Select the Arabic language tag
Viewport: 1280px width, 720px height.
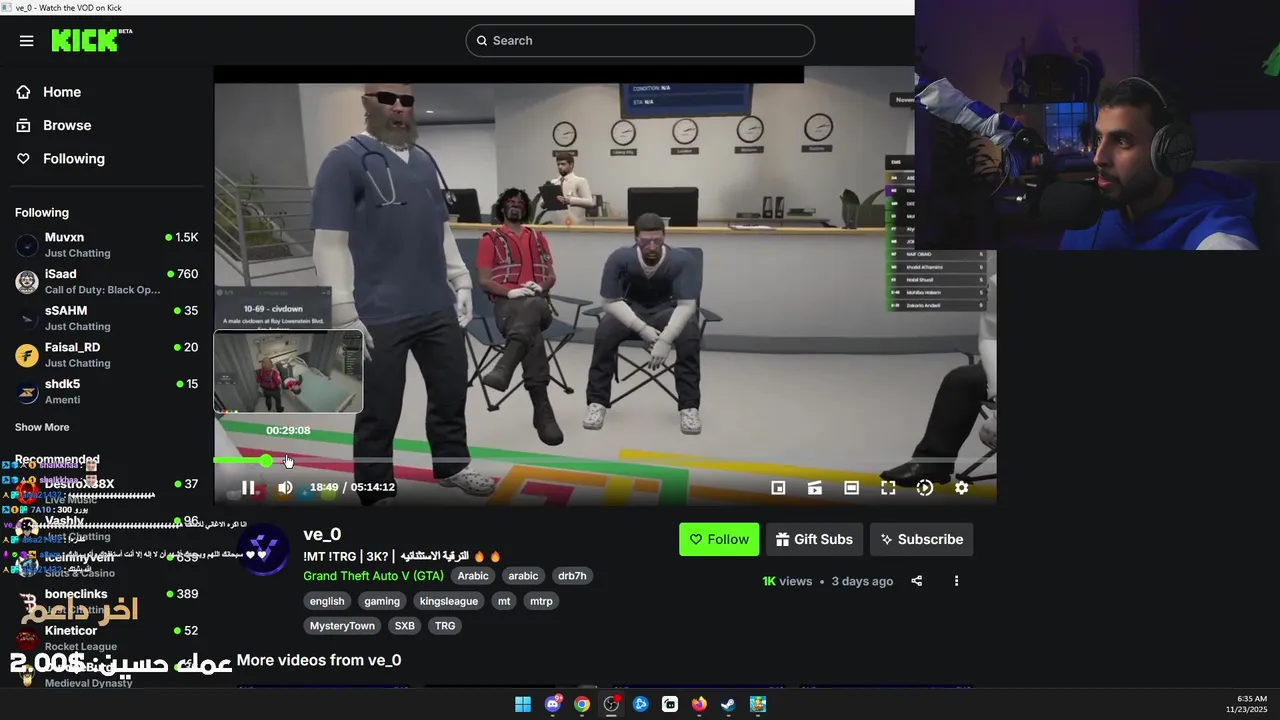473,576
